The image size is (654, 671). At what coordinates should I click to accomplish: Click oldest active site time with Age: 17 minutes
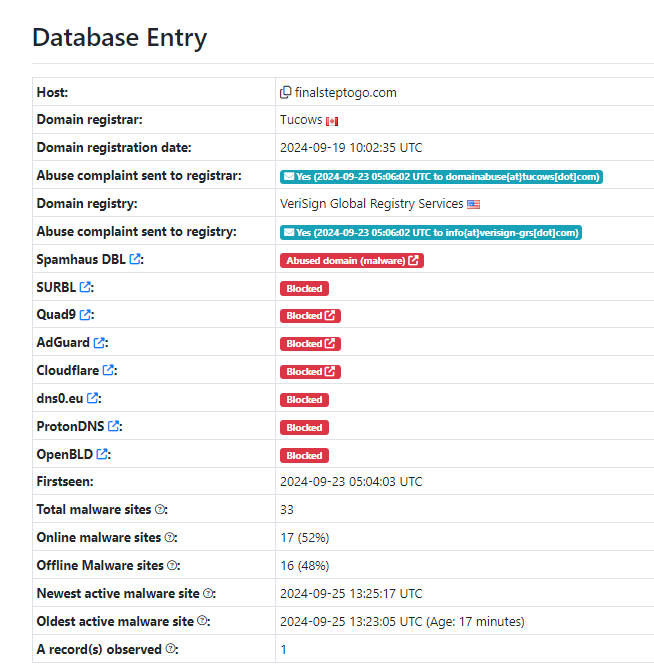402,621
